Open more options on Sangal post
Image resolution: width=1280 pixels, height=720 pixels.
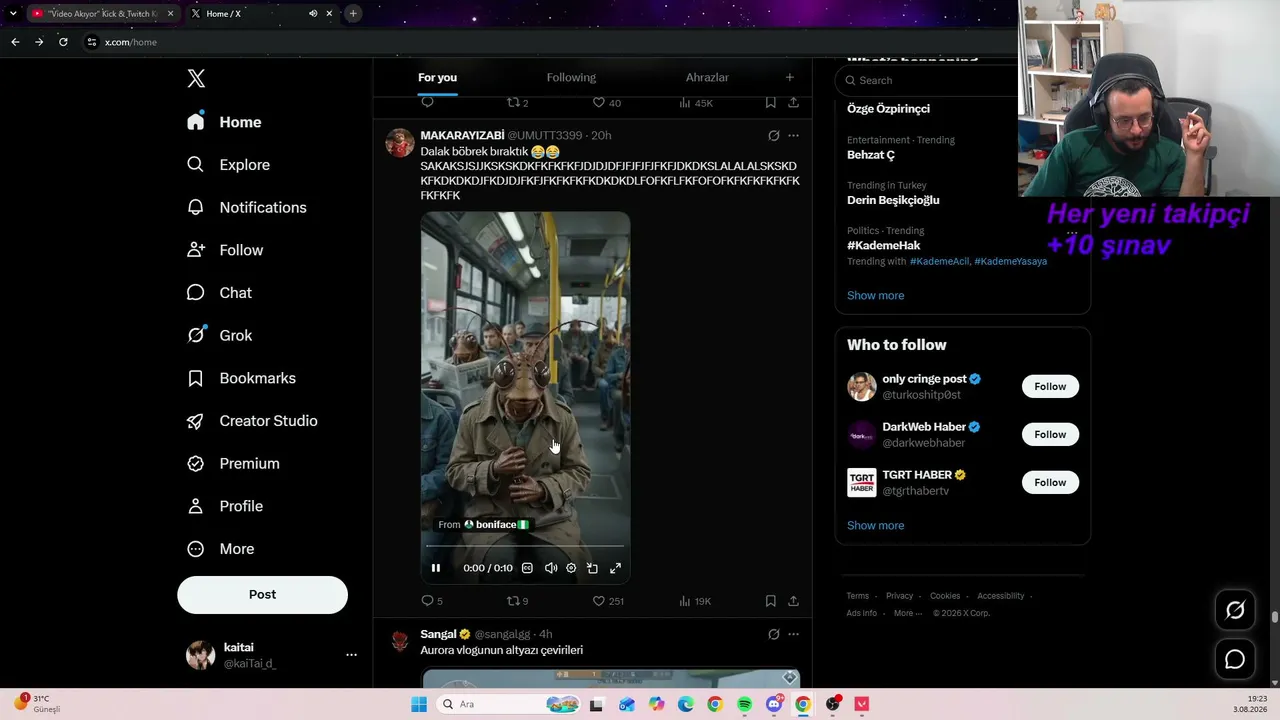tap(793, 634)
